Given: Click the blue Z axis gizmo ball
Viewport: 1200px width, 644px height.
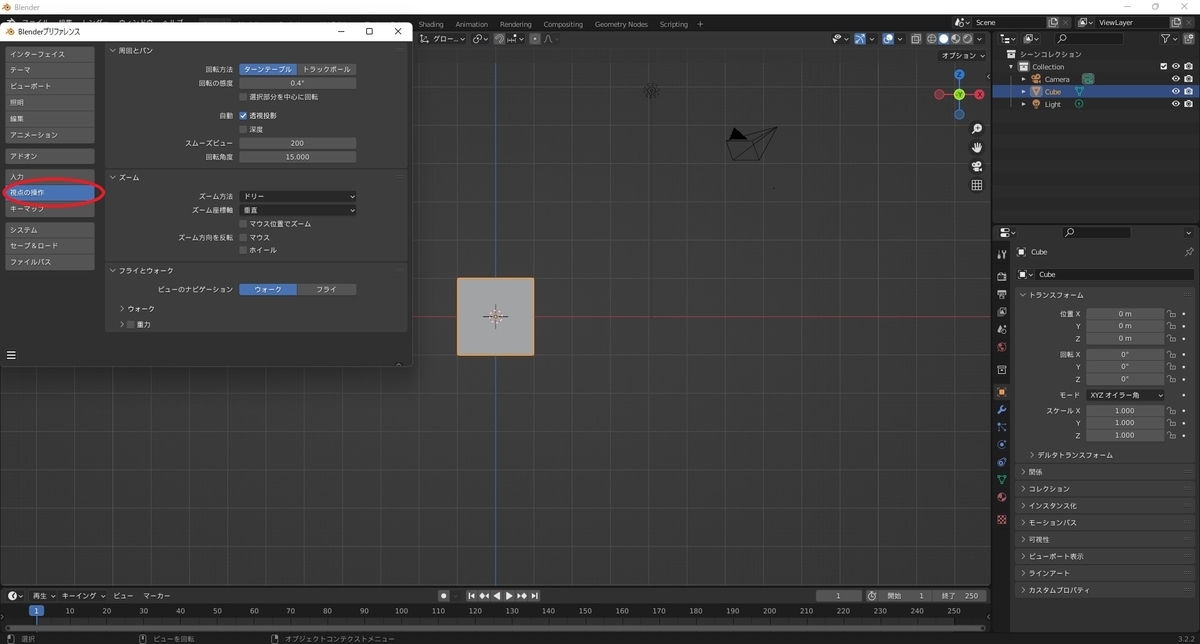Looking at the screenshot, I should pos(959,75).
